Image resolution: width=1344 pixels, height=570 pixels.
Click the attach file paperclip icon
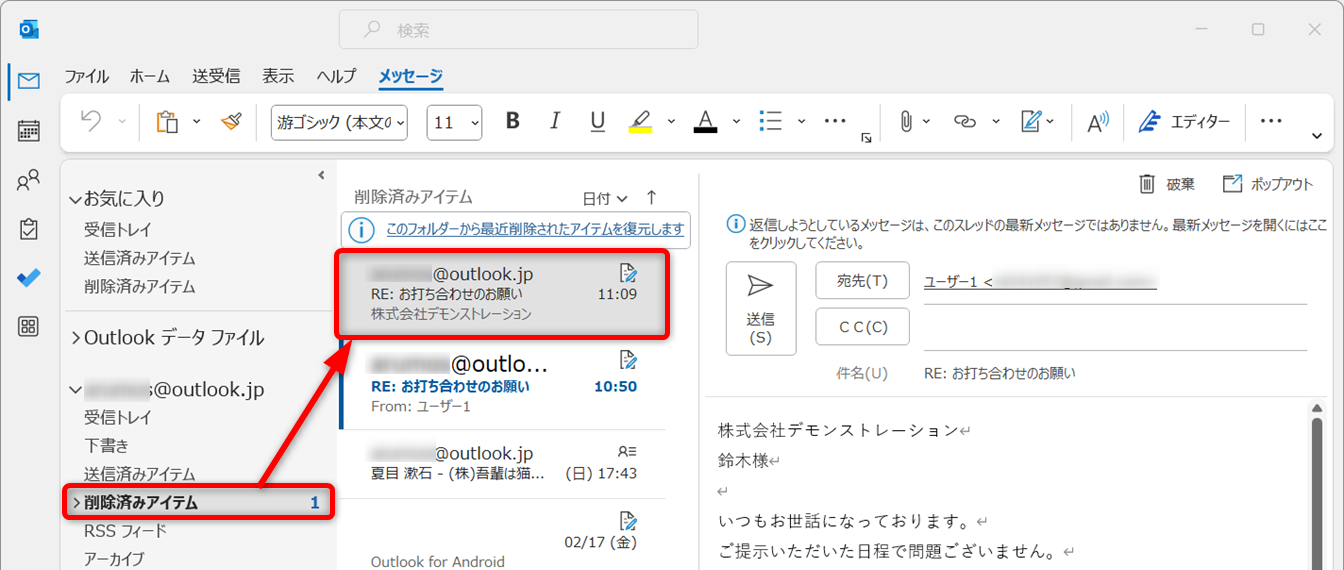pos(905,121)
